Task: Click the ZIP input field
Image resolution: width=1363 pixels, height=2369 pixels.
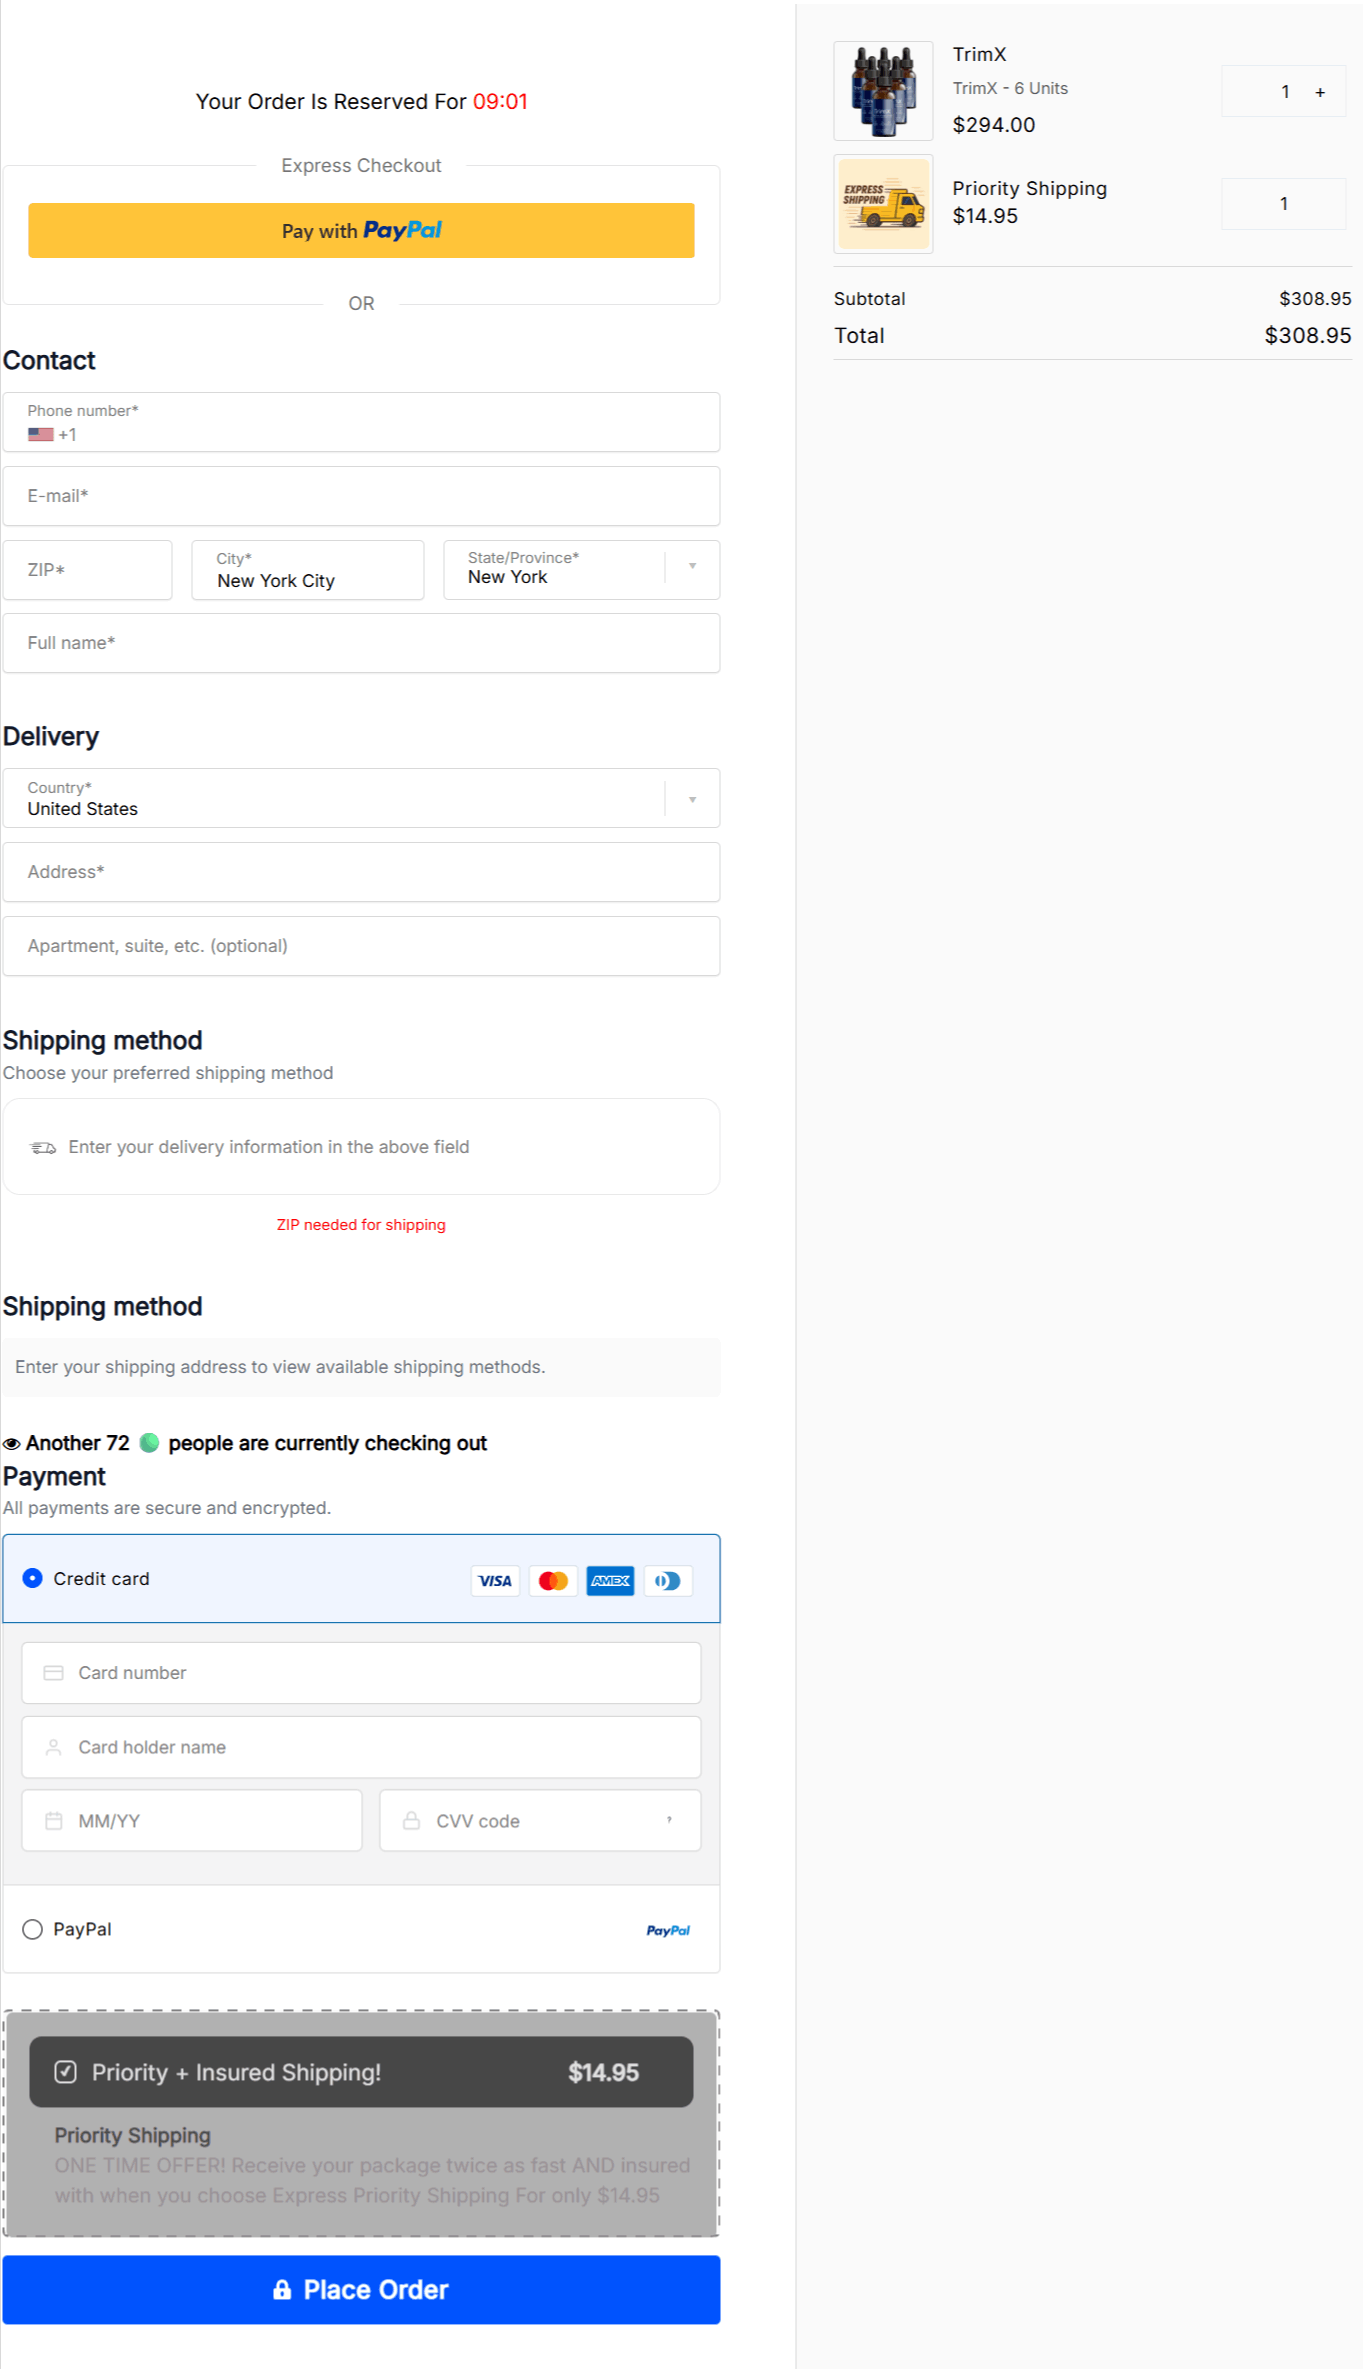Action: (88, 570)
